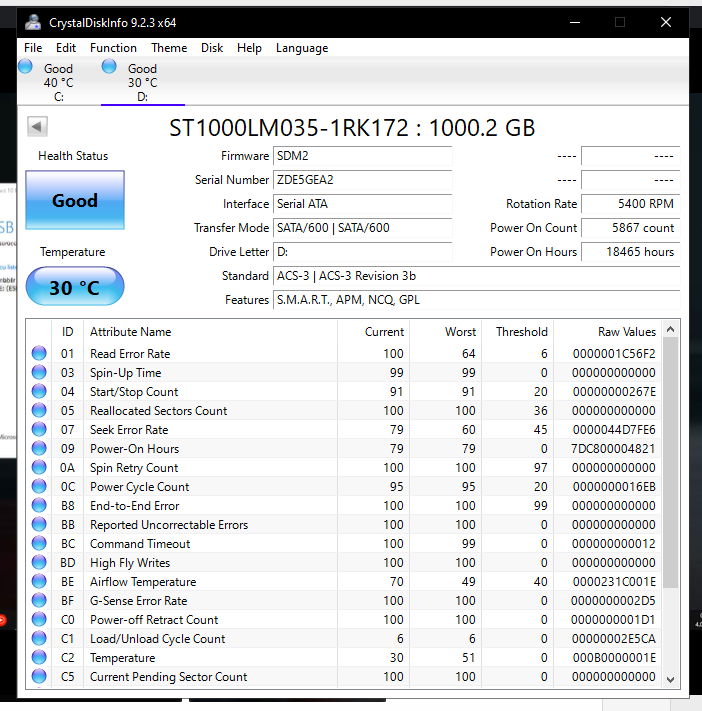
Task: Open the Theme menu
Action: pyautogui.click(x=169, y=48)
